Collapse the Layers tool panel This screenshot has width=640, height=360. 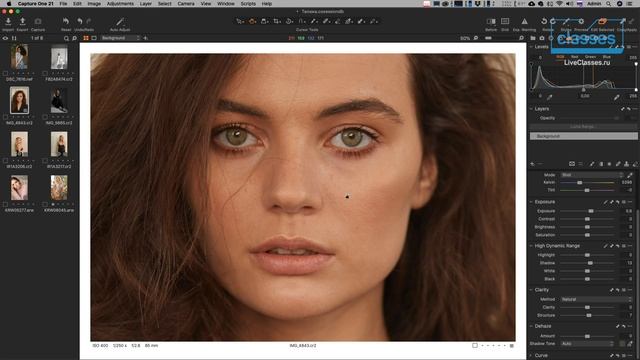[531, 109]
